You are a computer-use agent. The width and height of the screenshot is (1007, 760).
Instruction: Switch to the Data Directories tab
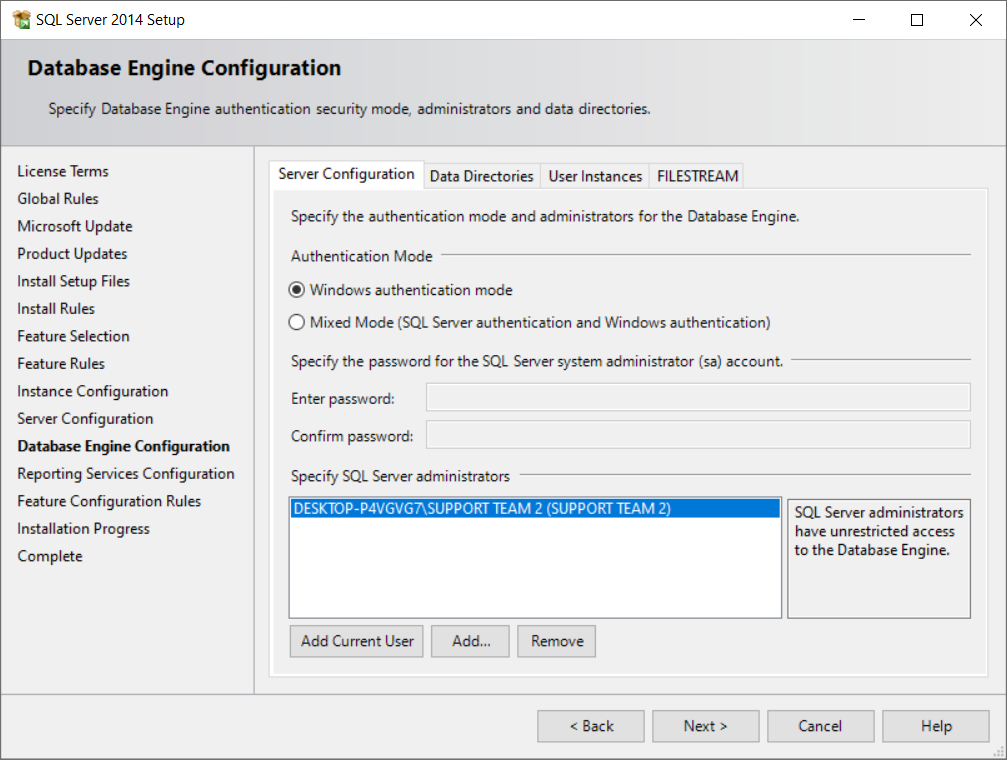[x=481, y=176]
